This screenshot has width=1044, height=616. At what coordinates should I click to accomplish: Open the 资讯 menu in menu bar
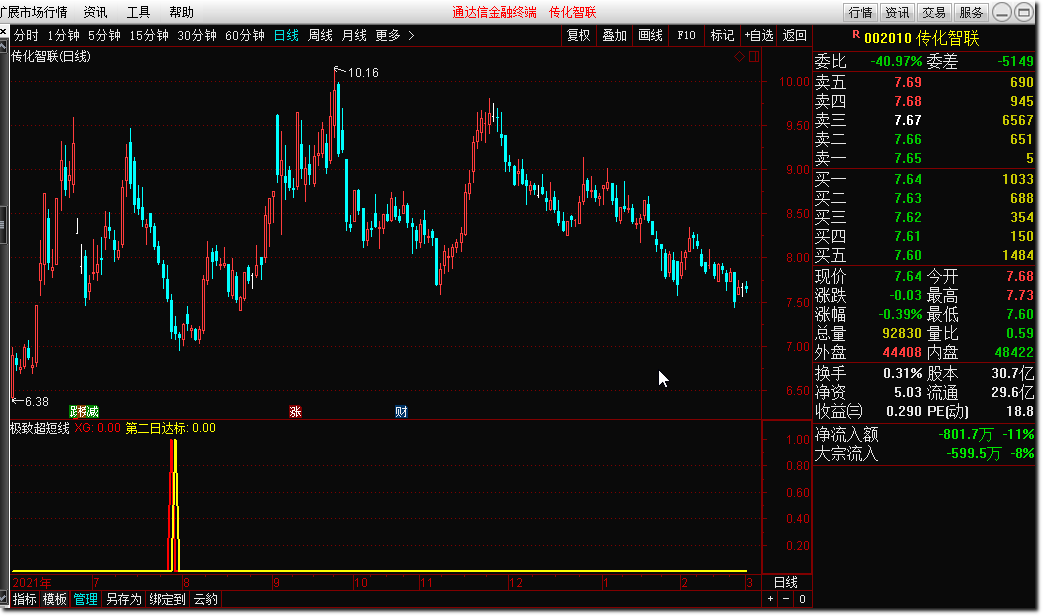(x=95, y=12)
